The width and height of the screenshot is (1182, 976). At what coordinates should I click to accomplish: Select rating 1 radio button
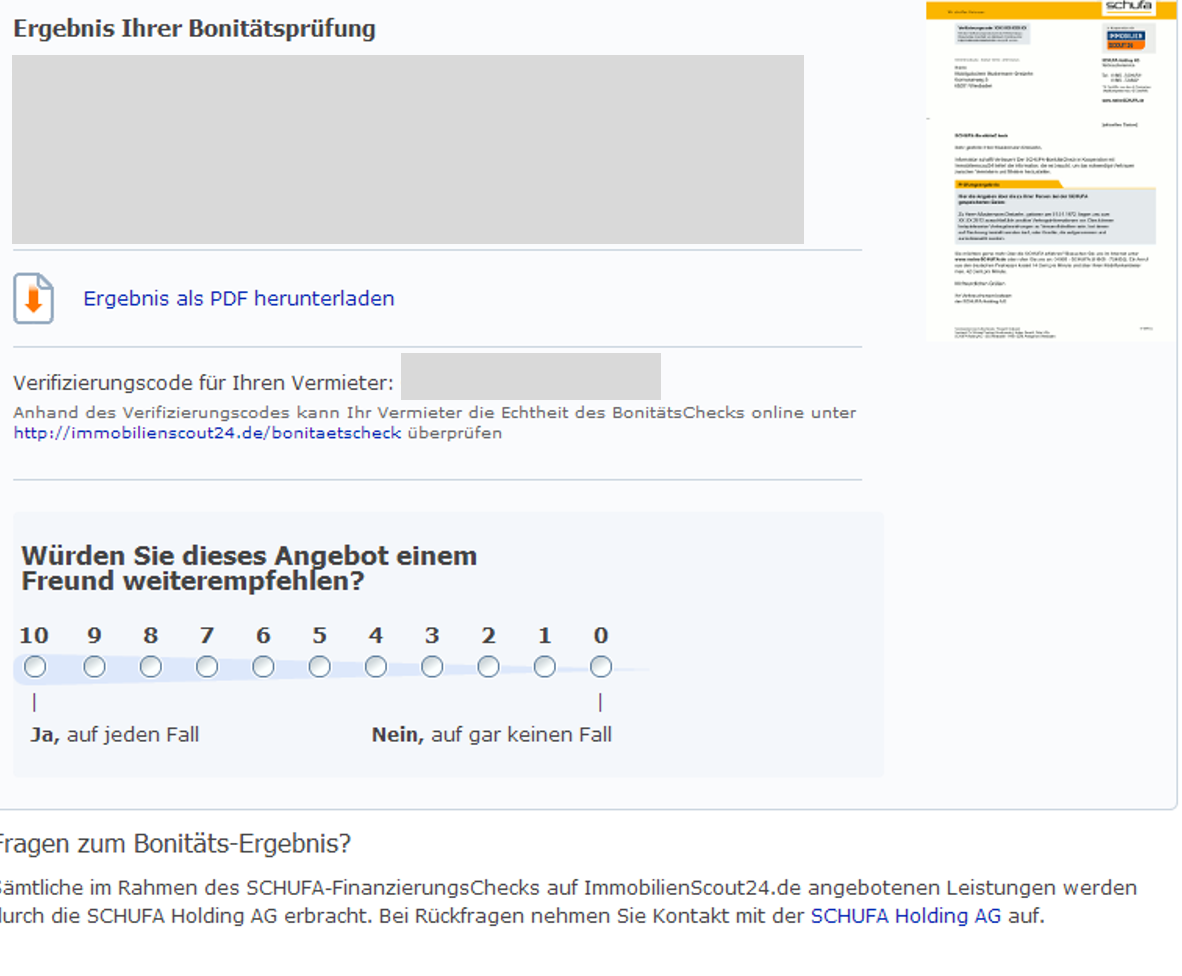tap(544, 667)
